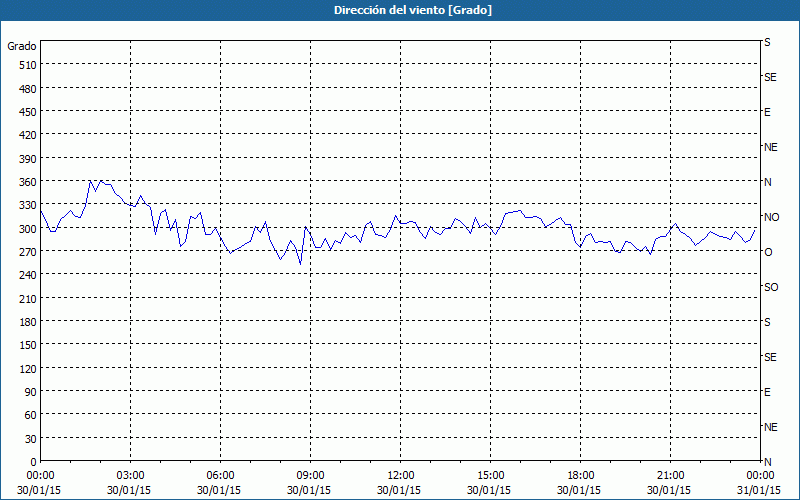Click the 31/01/15 end date label
Viewport: 800px width, 500px height.
point(759,490)
